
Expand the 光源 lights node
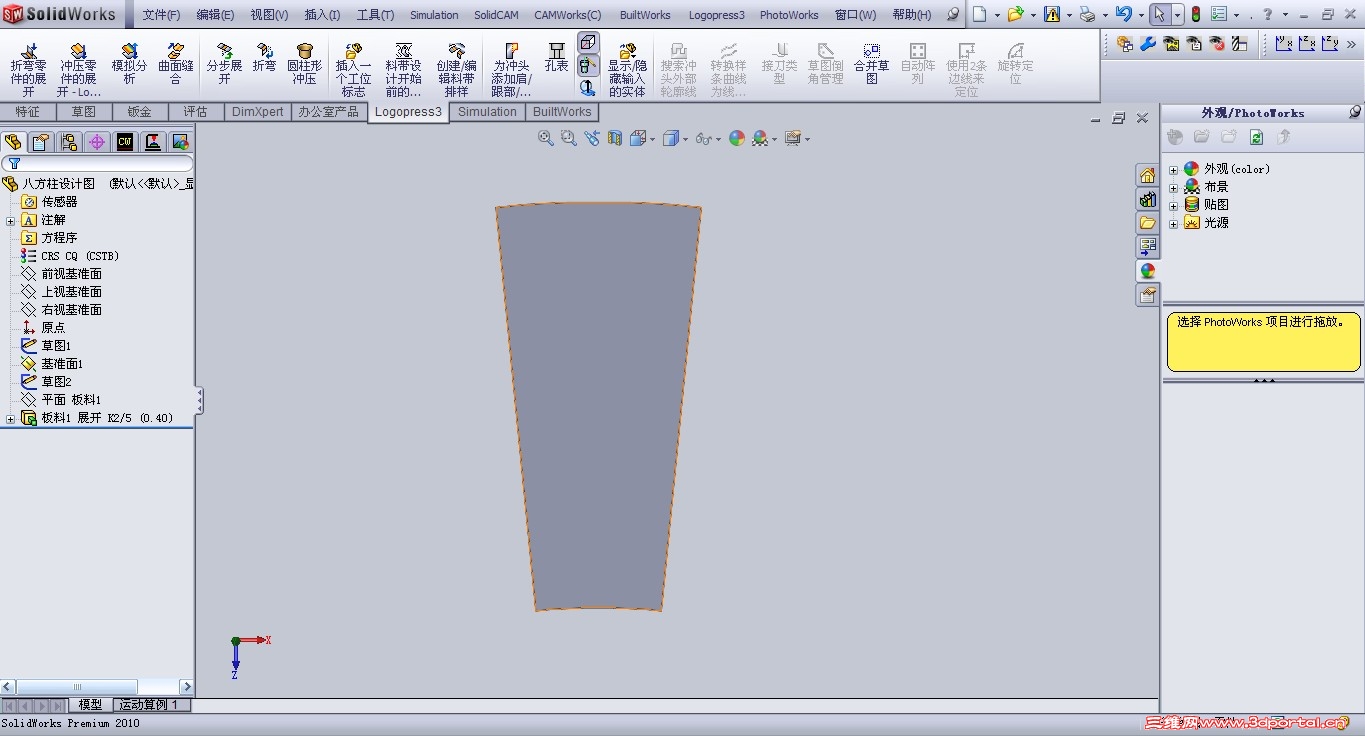(1174, 223)
